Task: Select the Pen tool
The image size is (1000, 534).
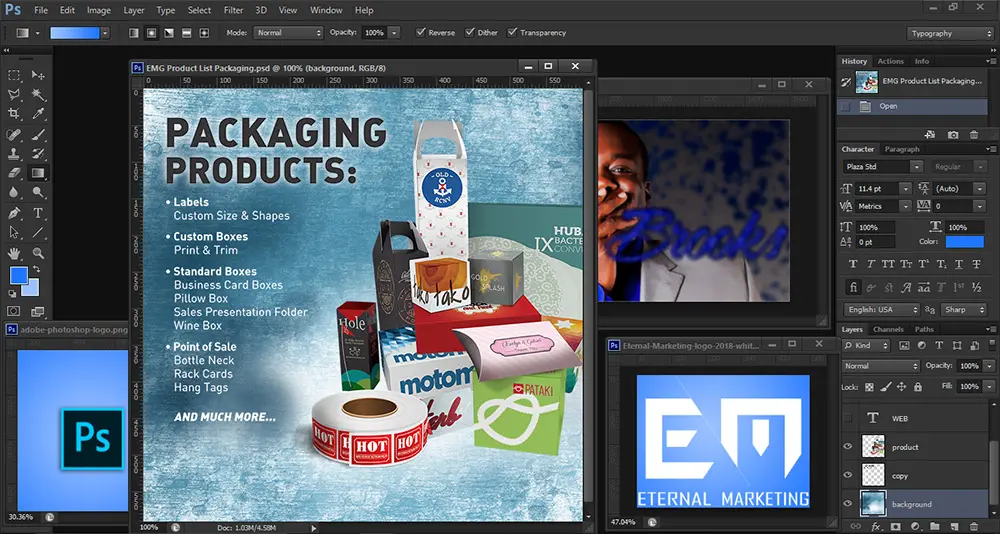Action: click(14, 213)
